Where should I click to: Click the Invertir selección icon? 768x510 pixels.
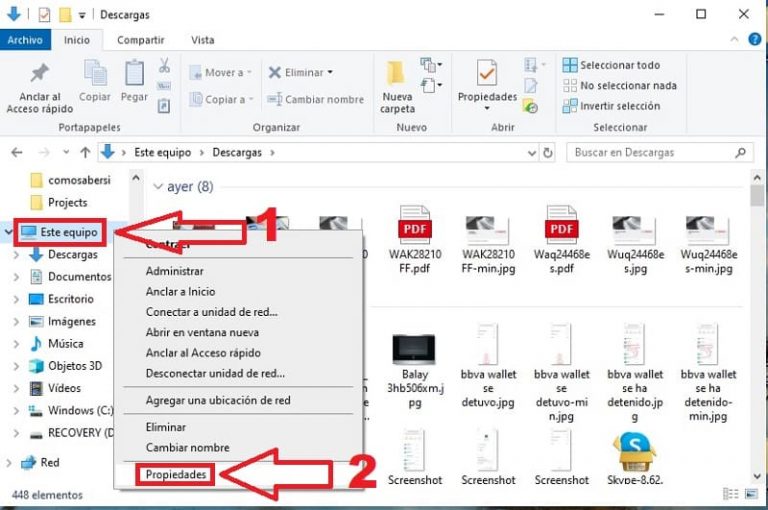570,106
